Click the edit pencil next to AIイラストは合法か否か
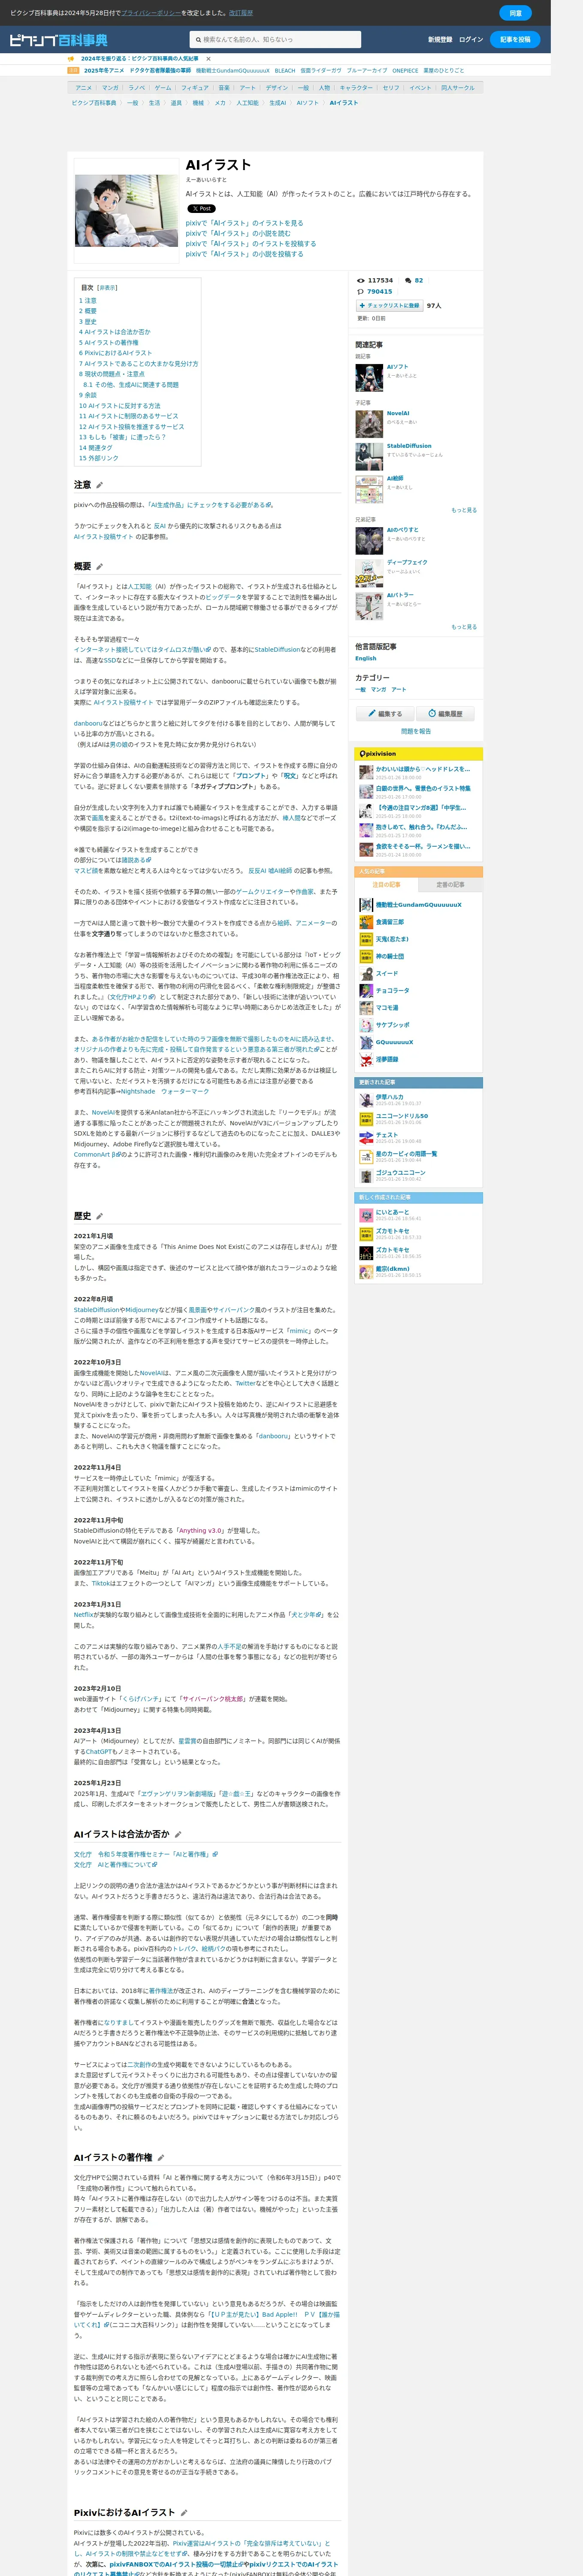The height and width of the screenshot is (2576, 583). (x=178, y=1835)
